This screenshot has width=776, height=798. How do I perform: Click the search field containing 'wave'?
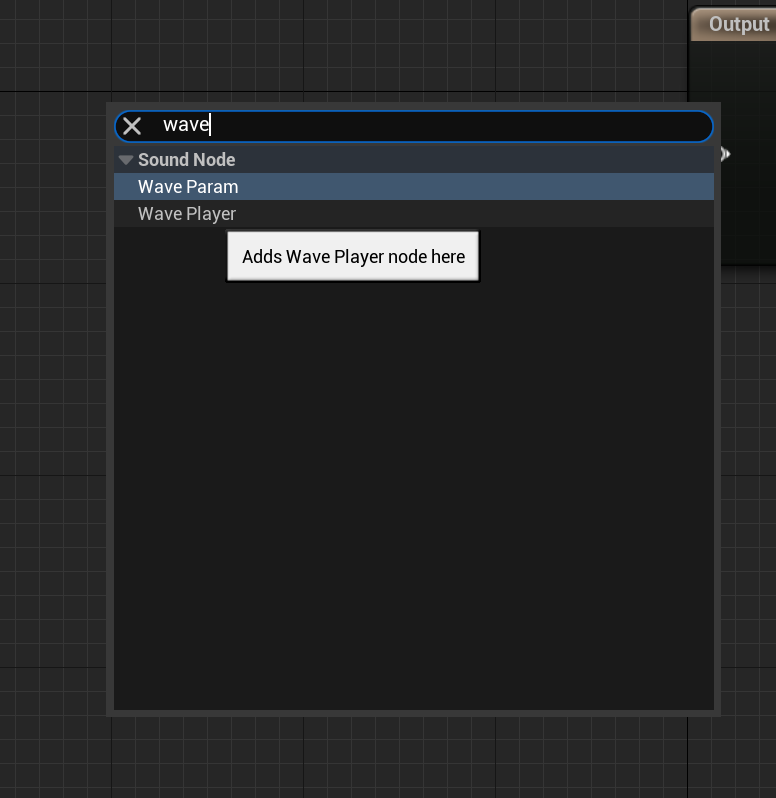pos(414,126)
